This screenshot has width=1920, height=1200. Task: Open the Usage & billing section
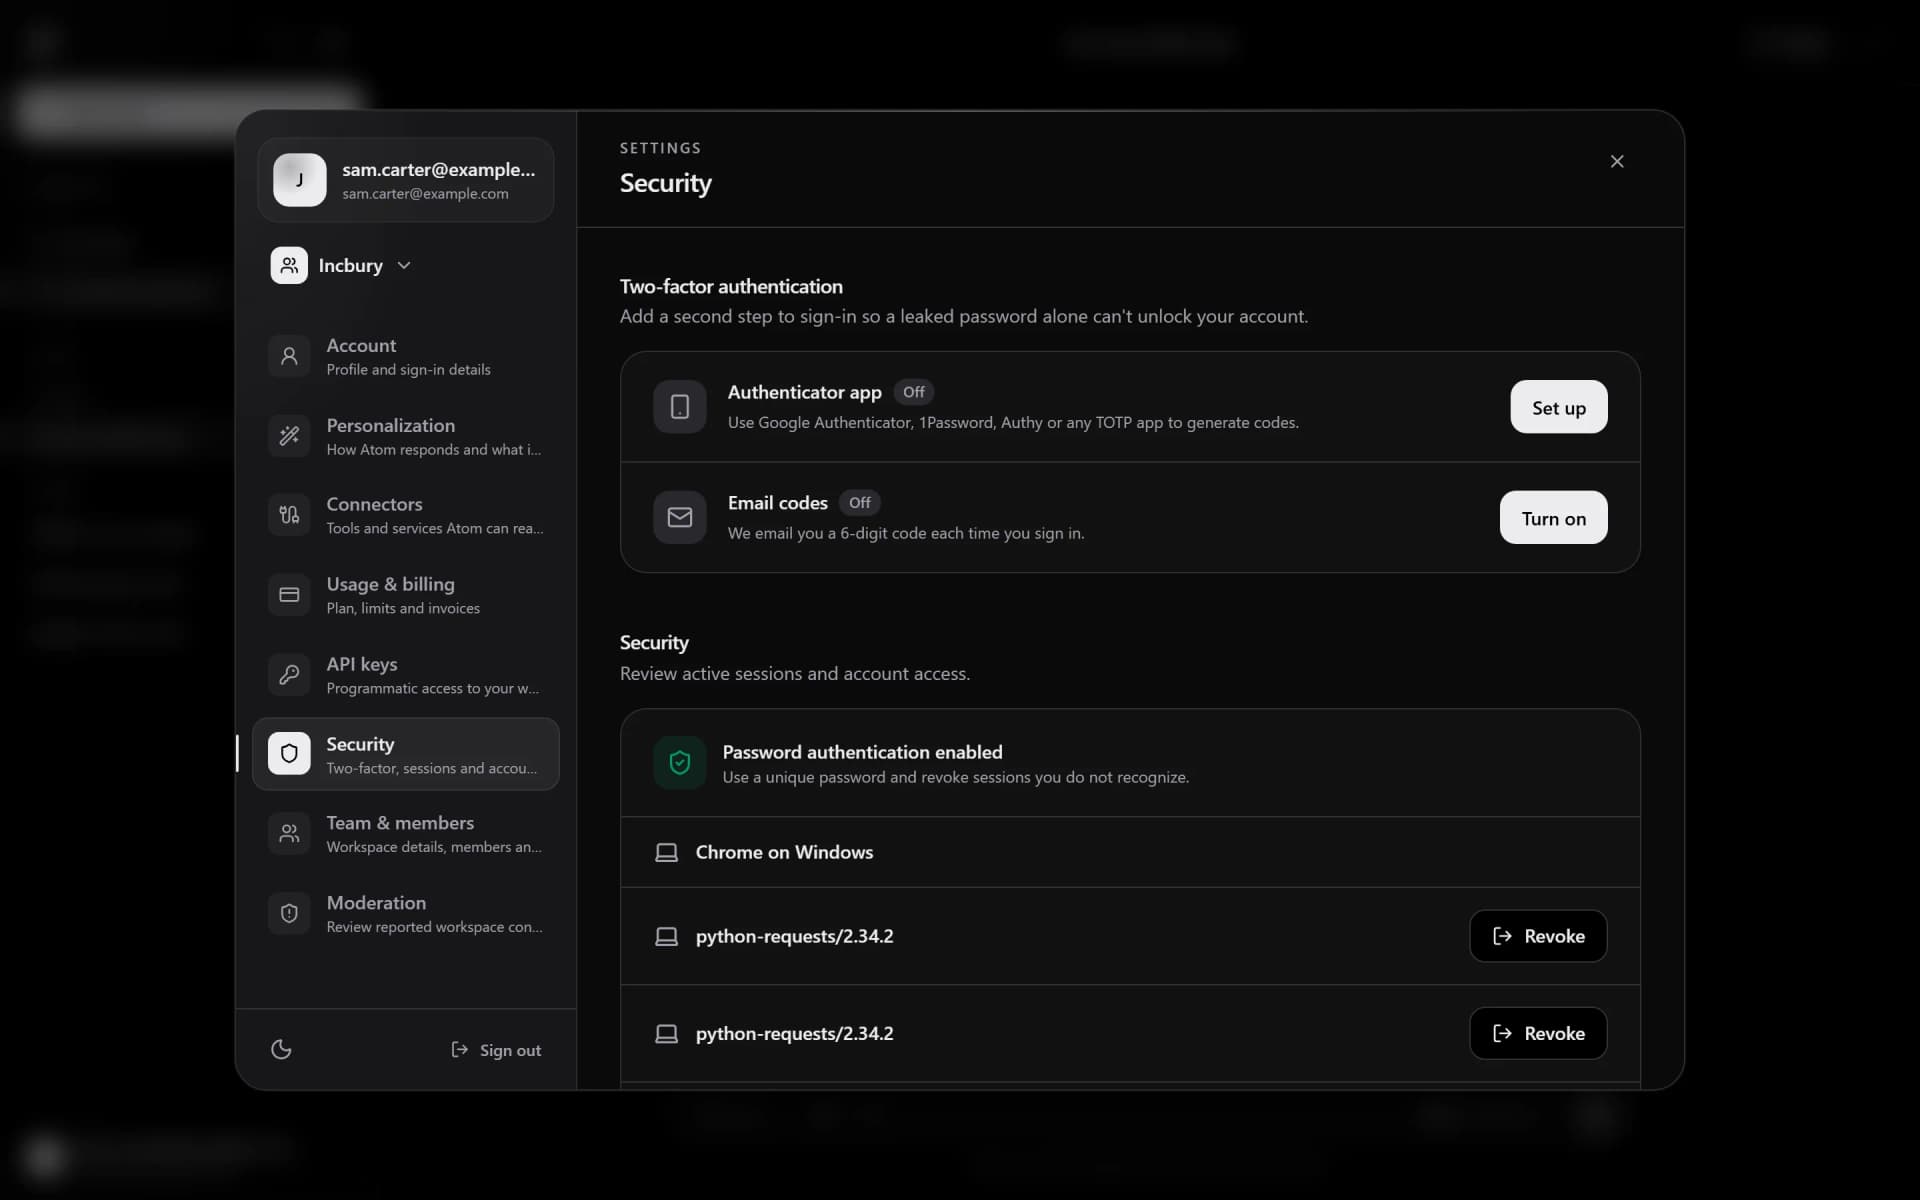406,595
